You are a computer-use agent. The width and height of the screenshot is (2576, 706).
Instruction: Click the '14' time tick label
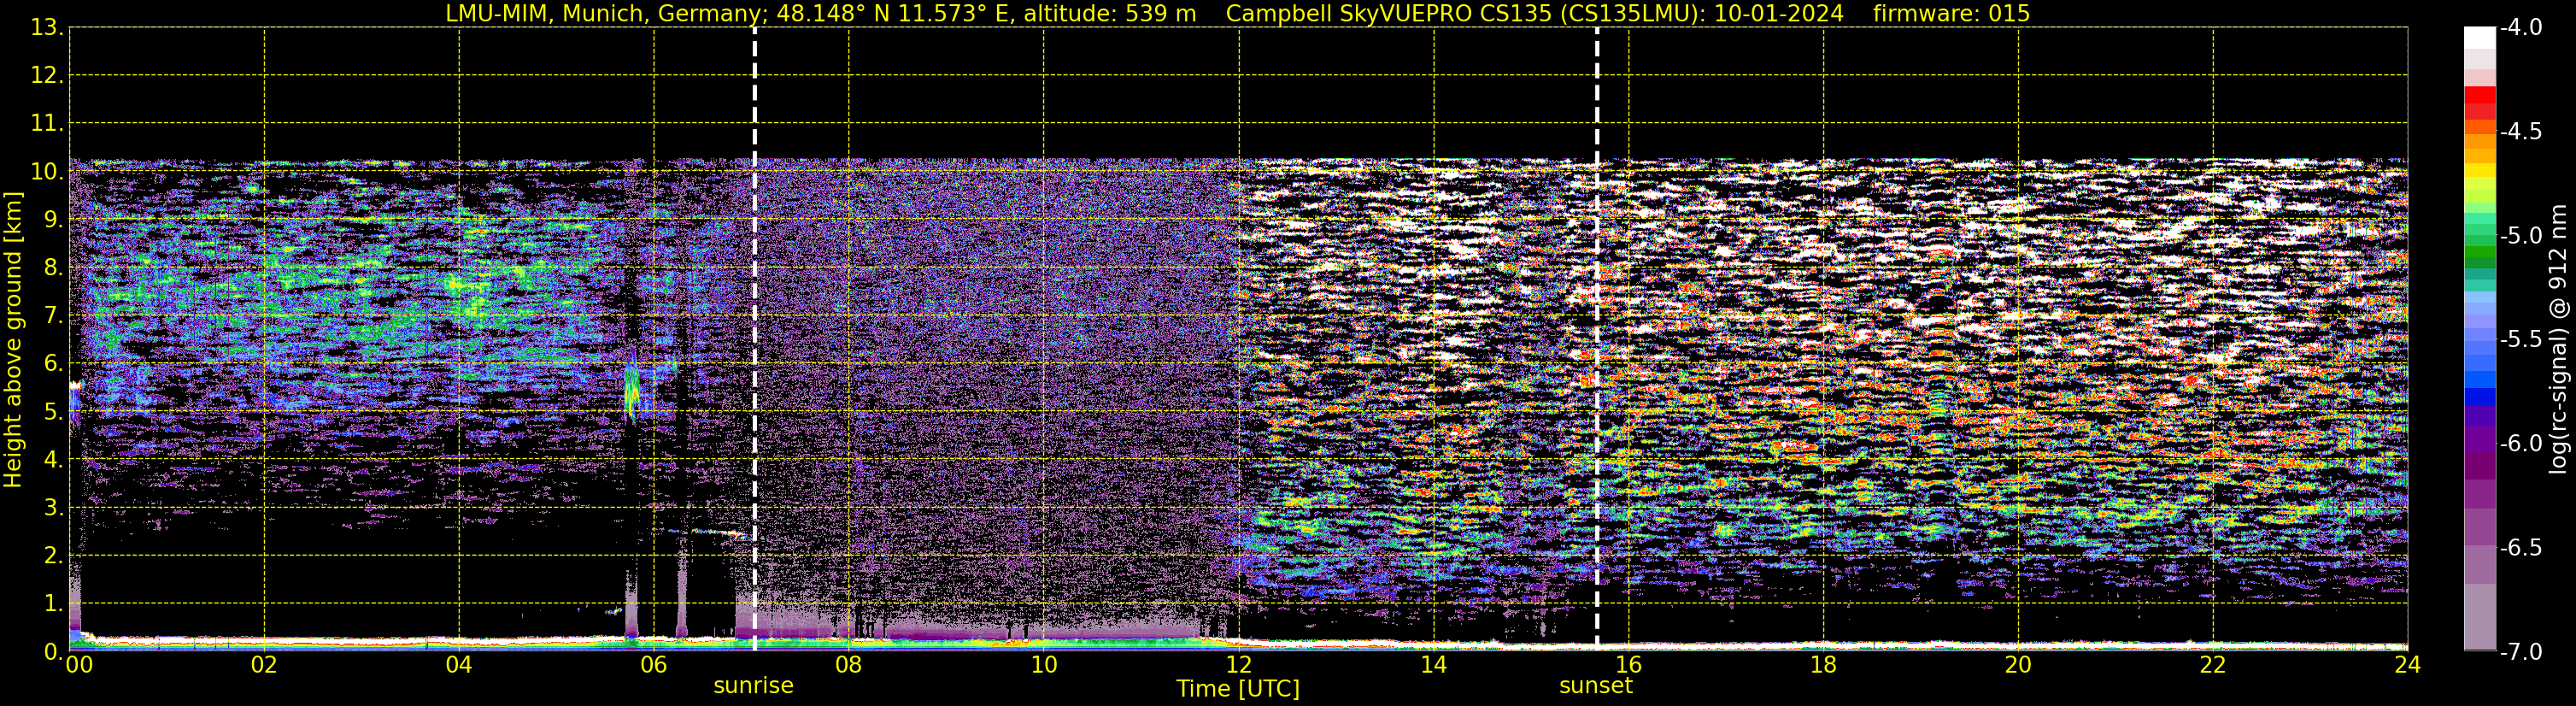click(1434, 665)
